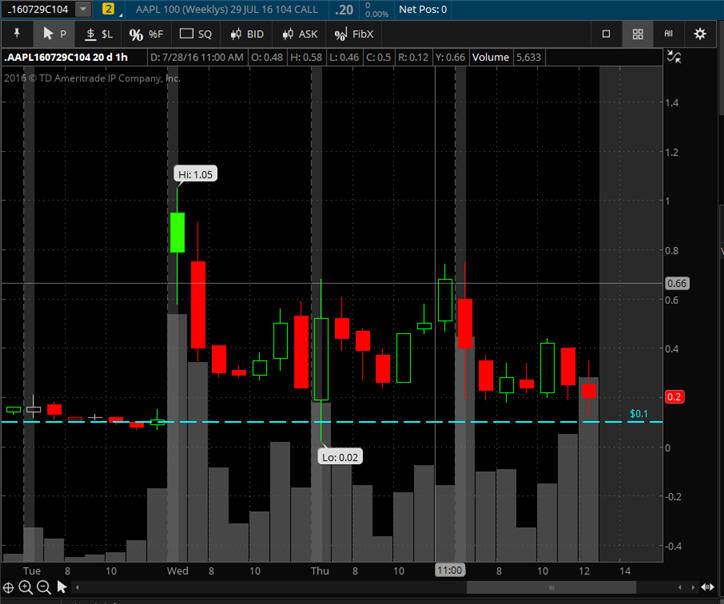Click the .20 last price value
Viewport: 724px width, 604px height.
tap(344, 10)
